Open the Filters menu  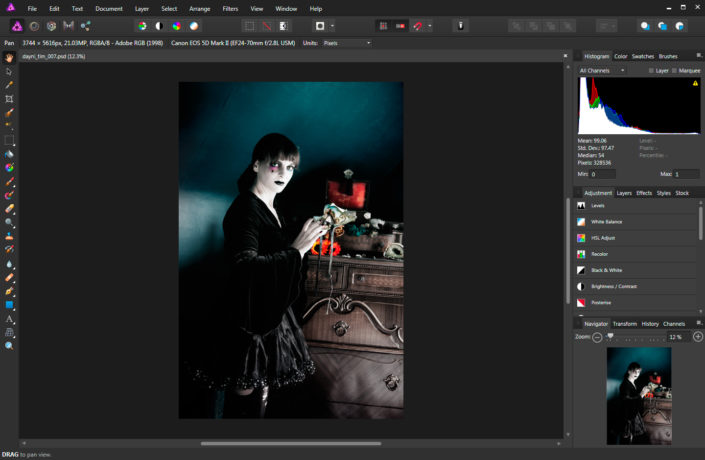(230, 9)
